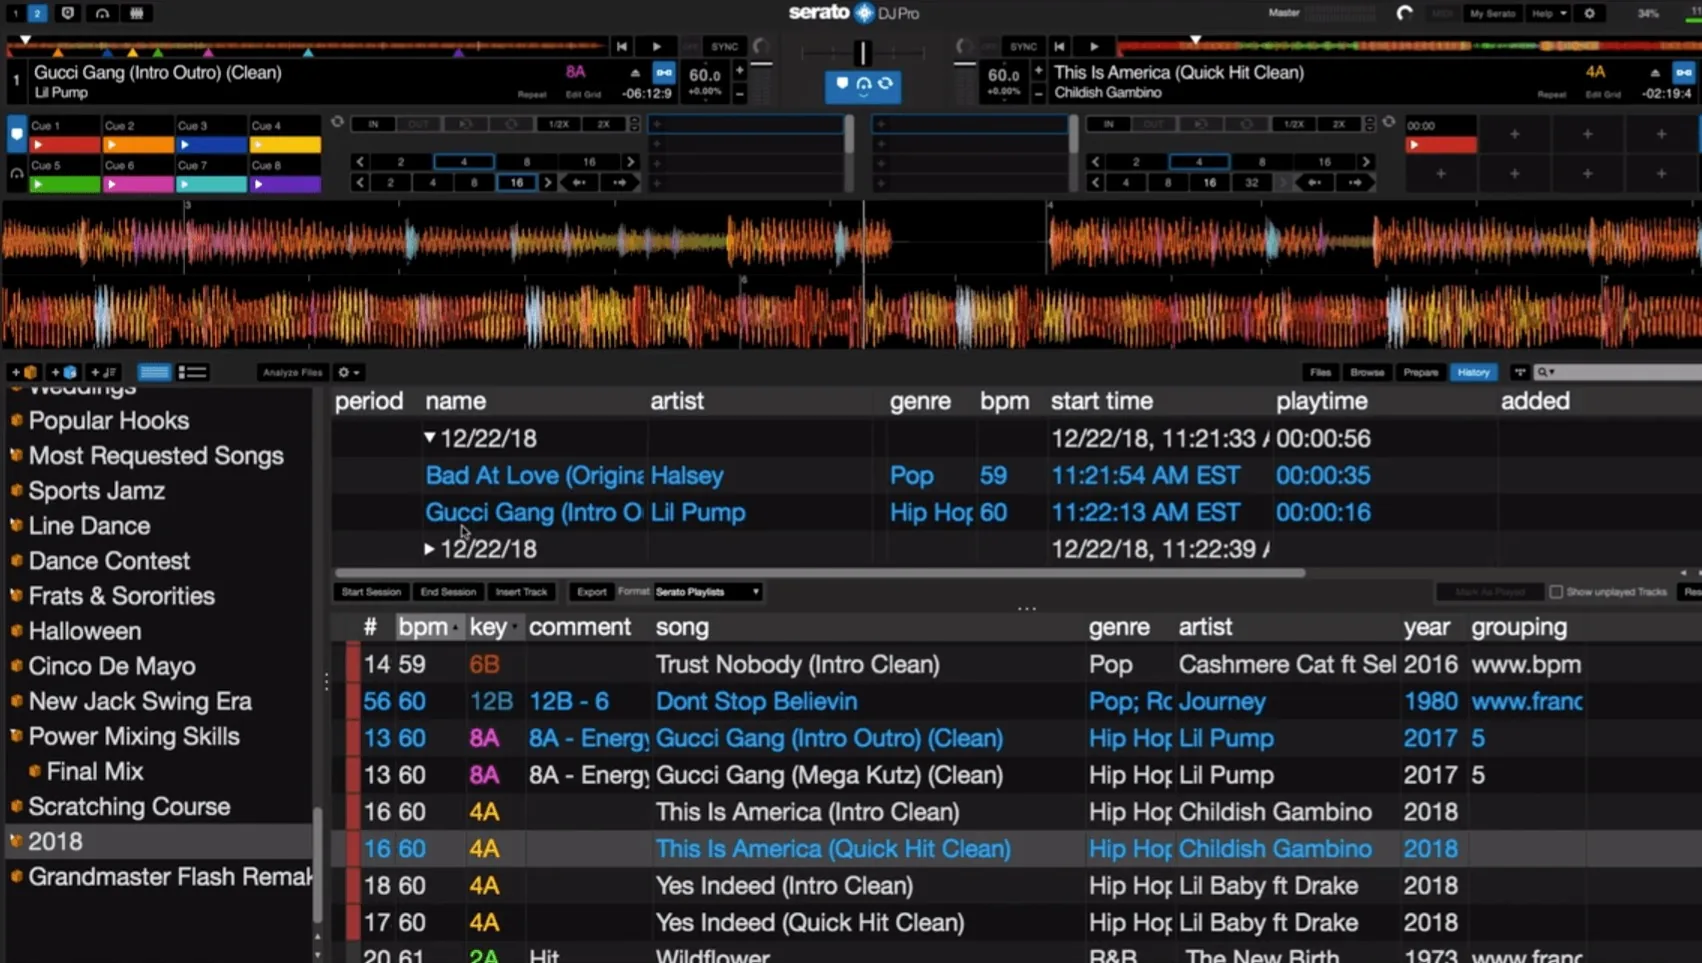The width and height of the screenshot is (1702, 963).
Task: Click the Export button
Action: [591, 592]
